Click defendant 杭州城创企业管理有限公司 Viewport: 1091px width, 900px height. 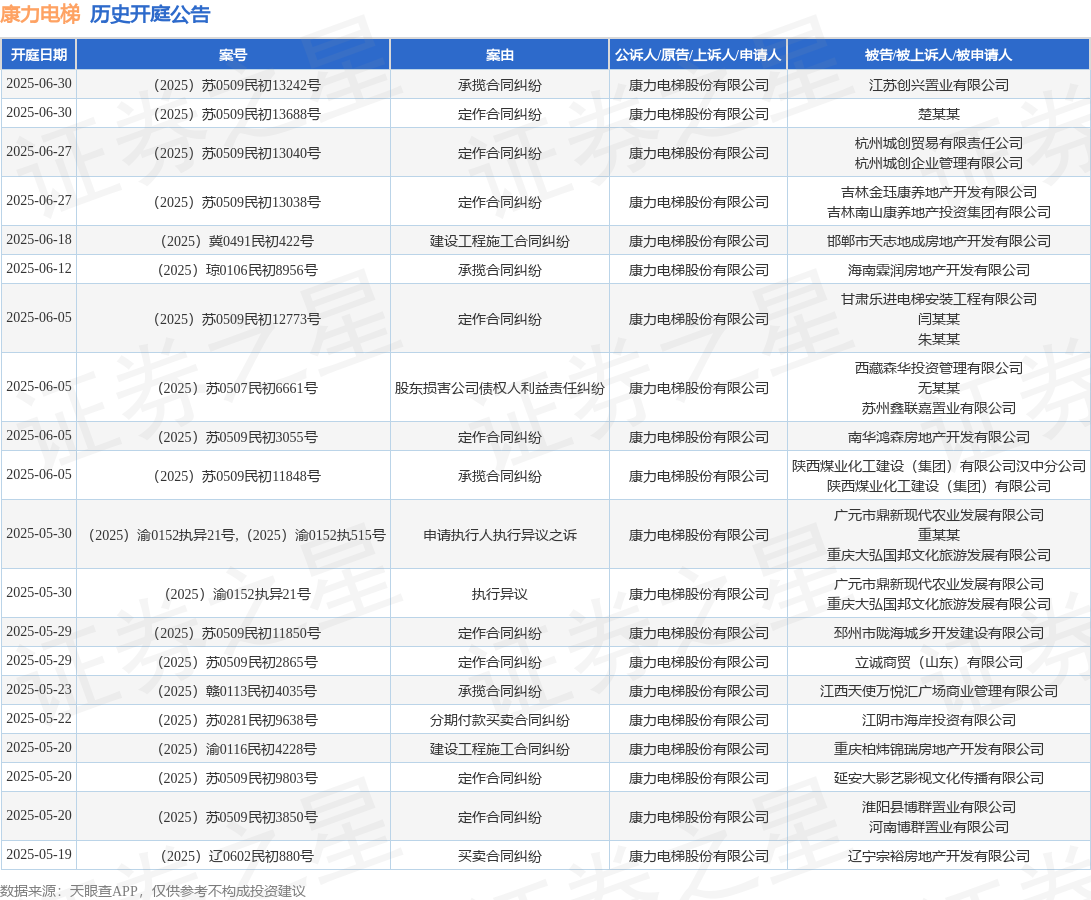point(939,163)
